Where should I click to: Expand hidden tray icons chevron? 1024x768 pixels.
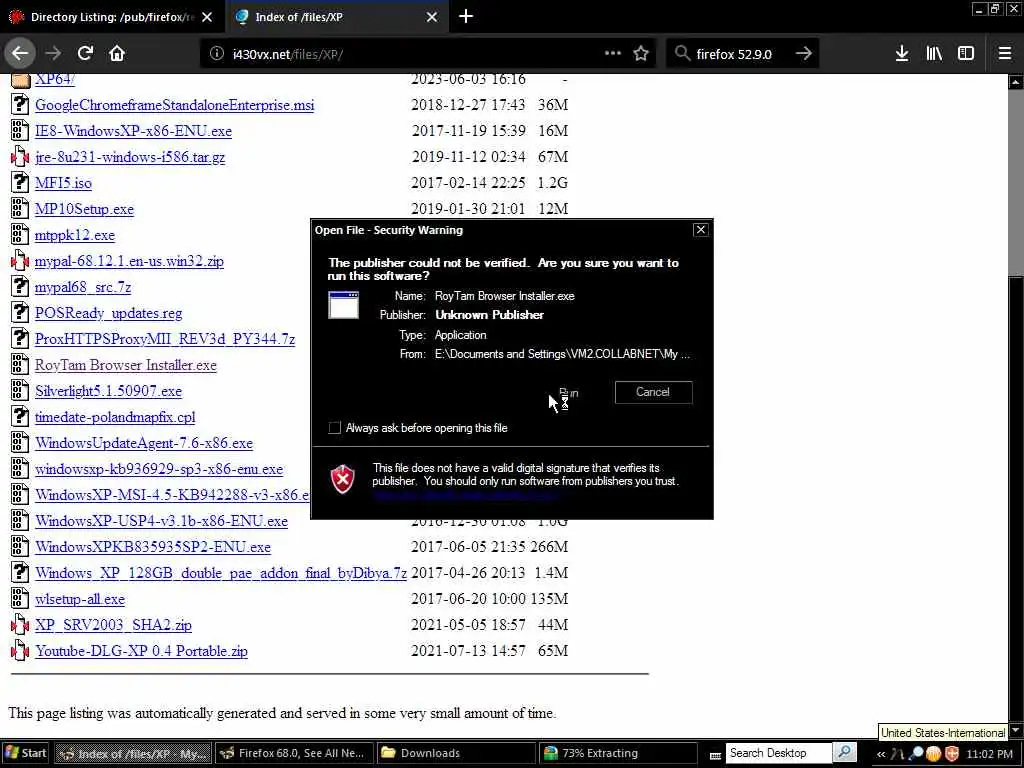point(880,754)
